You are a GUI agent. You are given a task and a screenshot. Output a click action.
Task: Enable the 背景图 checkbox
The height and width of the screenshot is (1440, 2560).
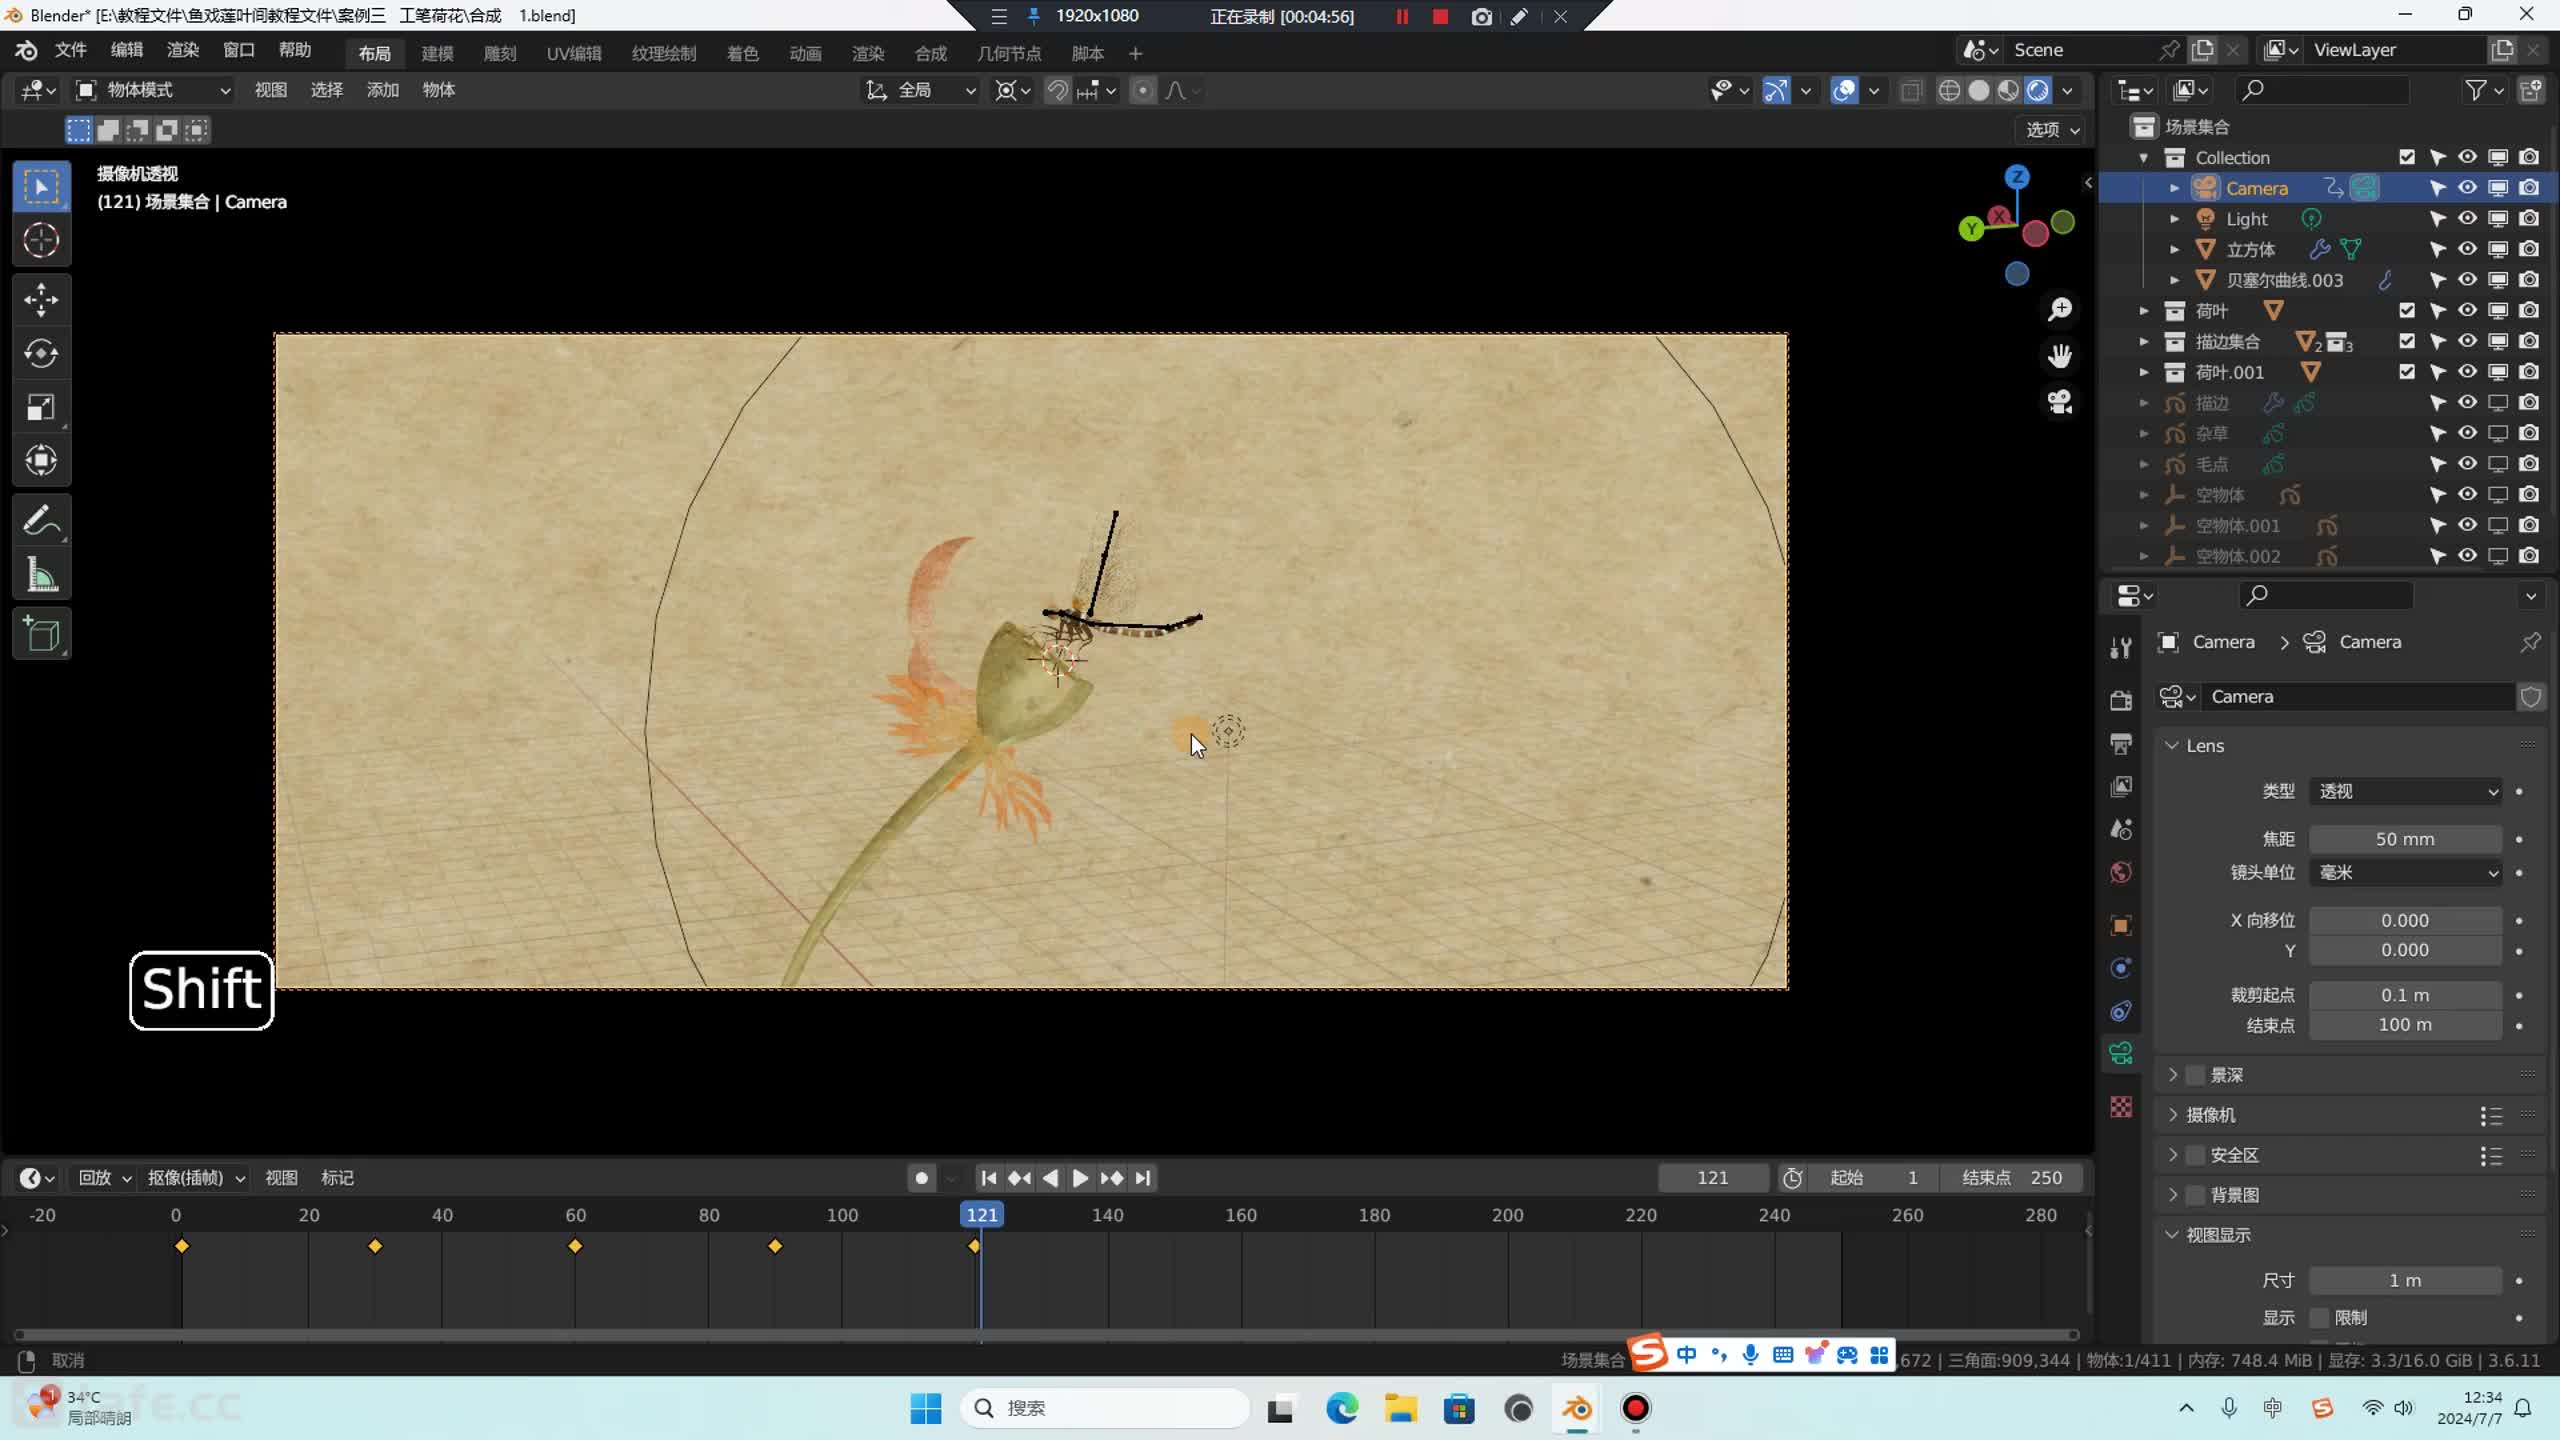coord(2195,1195)
